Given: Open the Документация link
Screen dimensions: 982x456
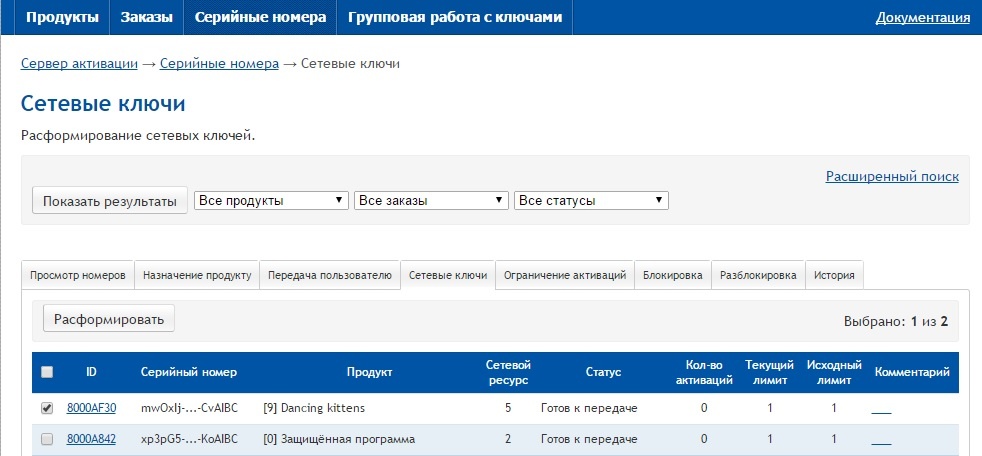Looking at the screenshot, I should pyautogui.click(x=922, y=17).
